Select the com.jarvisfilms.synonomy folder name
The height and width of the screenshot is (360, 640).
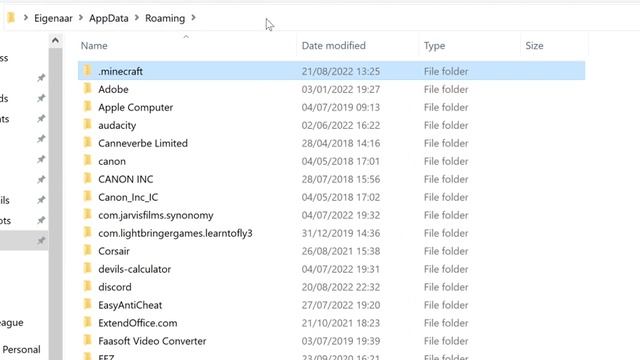coord(156,215)
